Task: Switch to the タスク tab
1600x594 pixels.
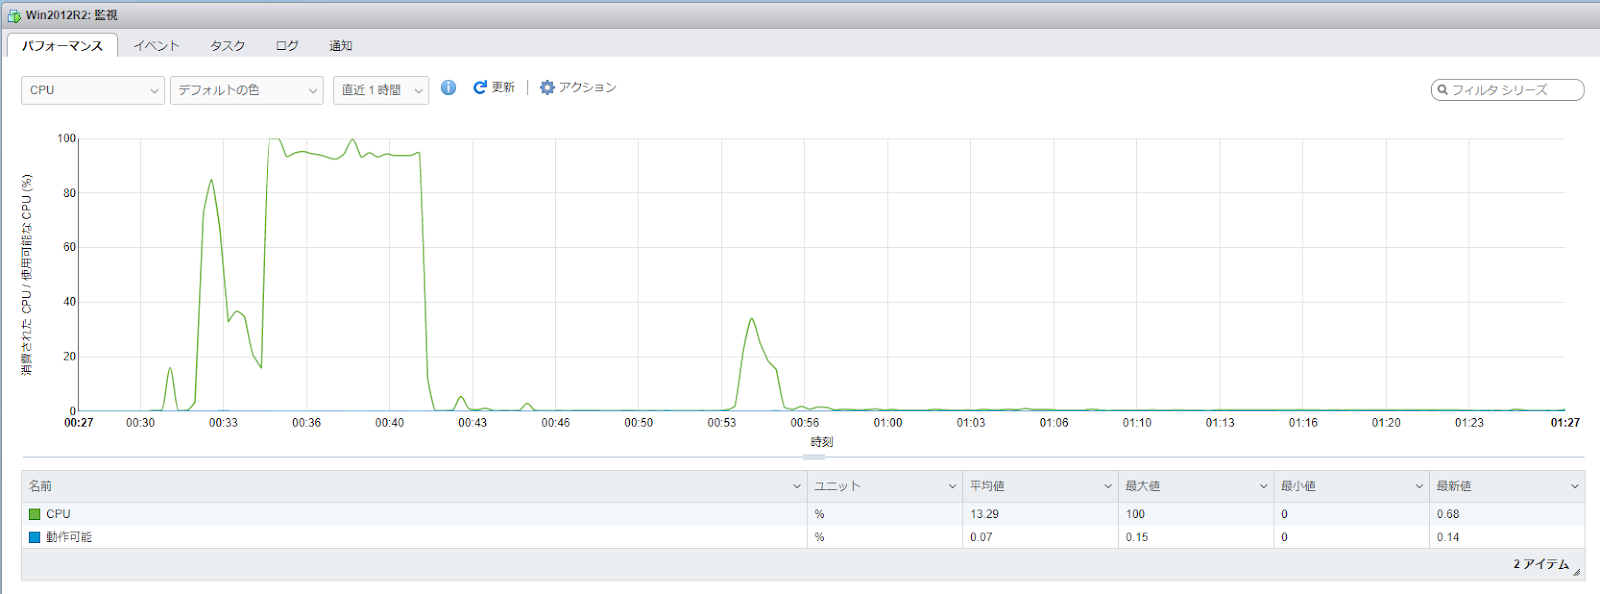Action: [227, 46]
